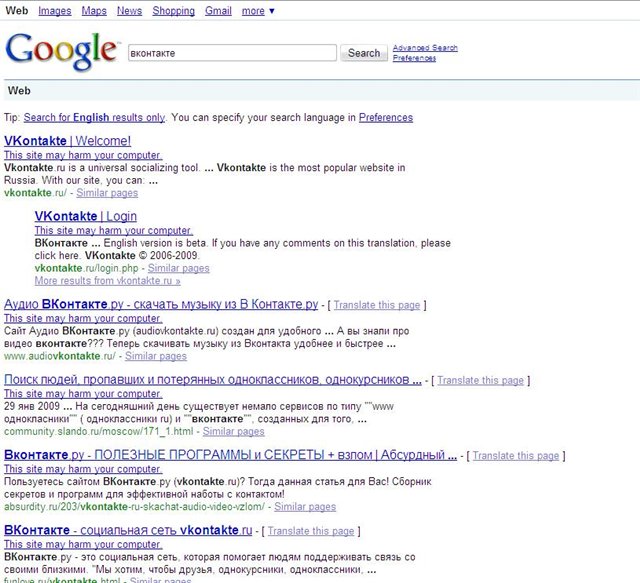
Task: Expand the 'more' dropdown in top bar
Action: (258, 11)
